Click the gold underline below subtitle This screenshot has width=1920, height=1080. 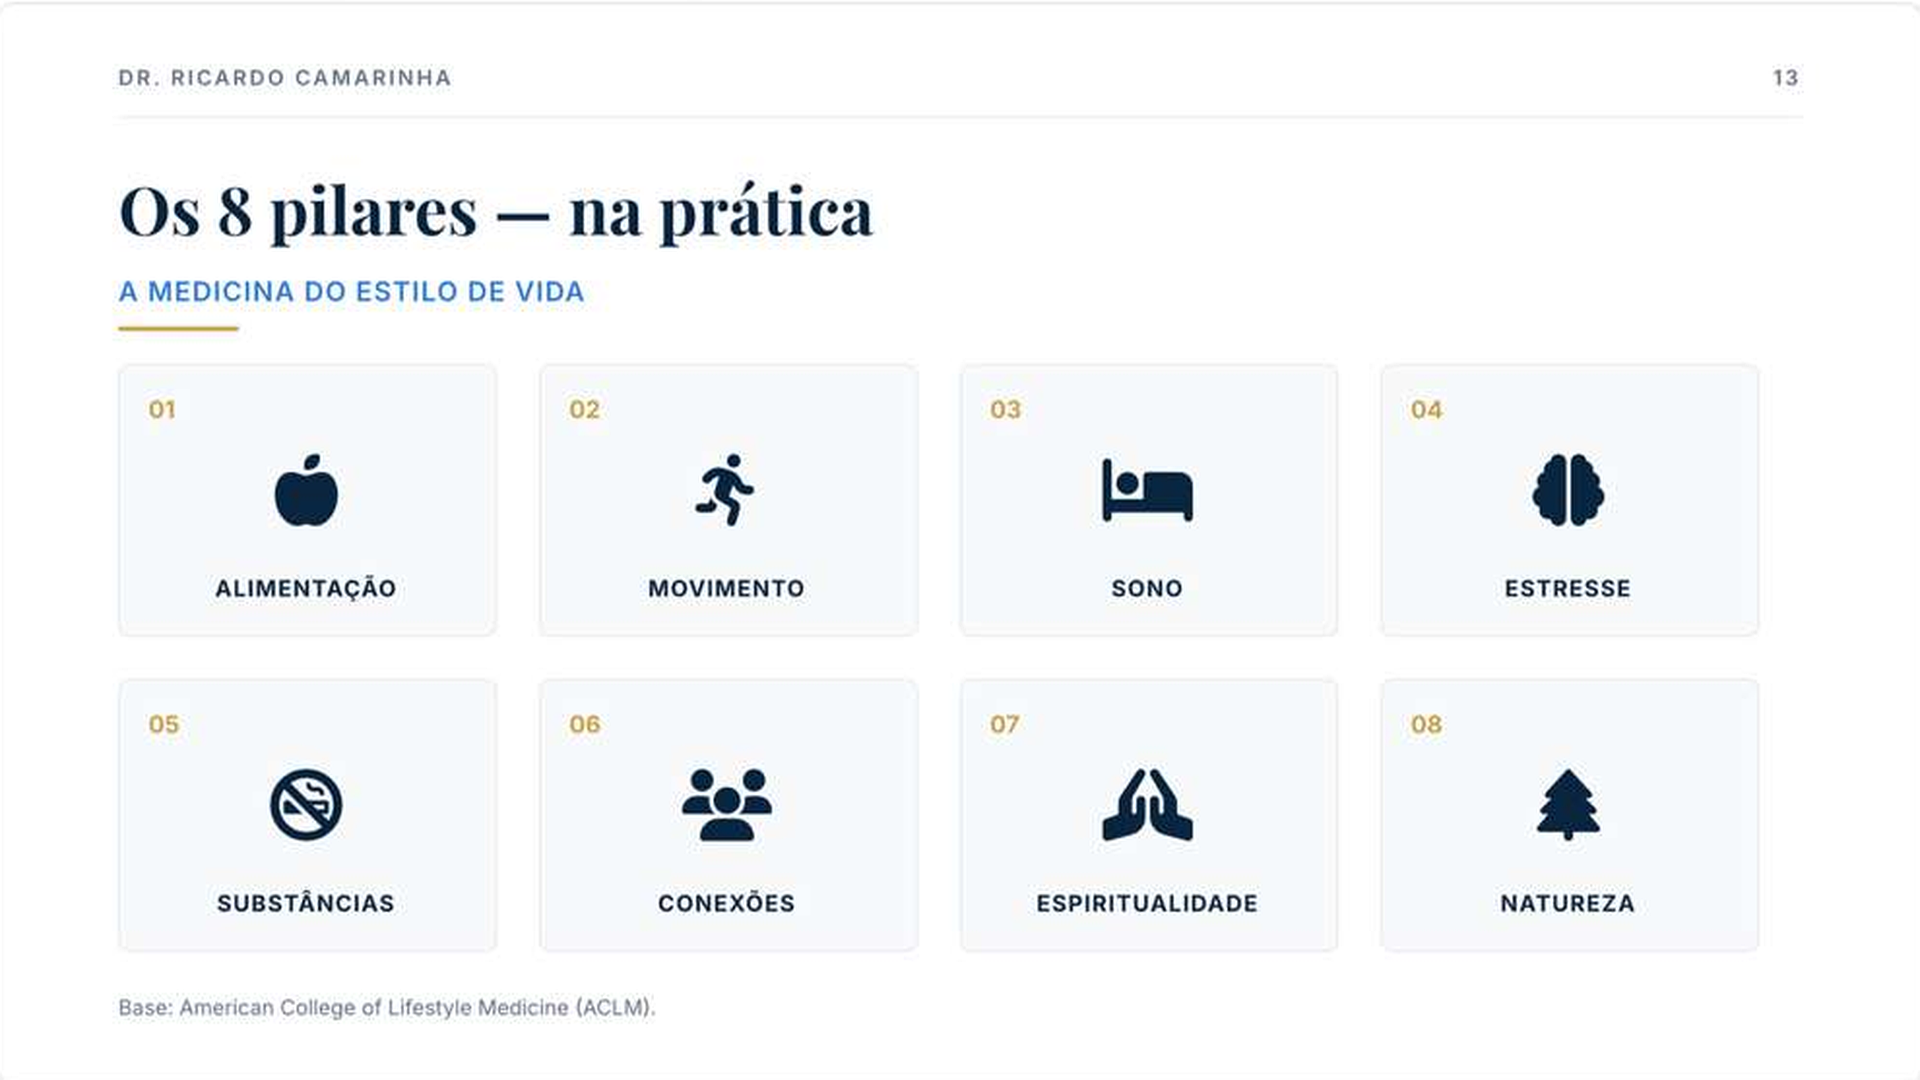178,328
